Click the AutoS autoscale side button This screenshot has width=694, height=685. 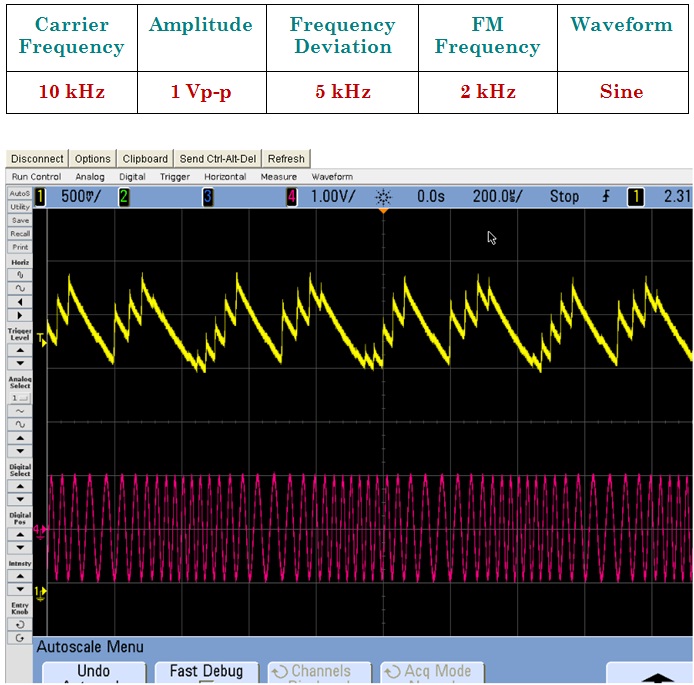tap(19, 193)
